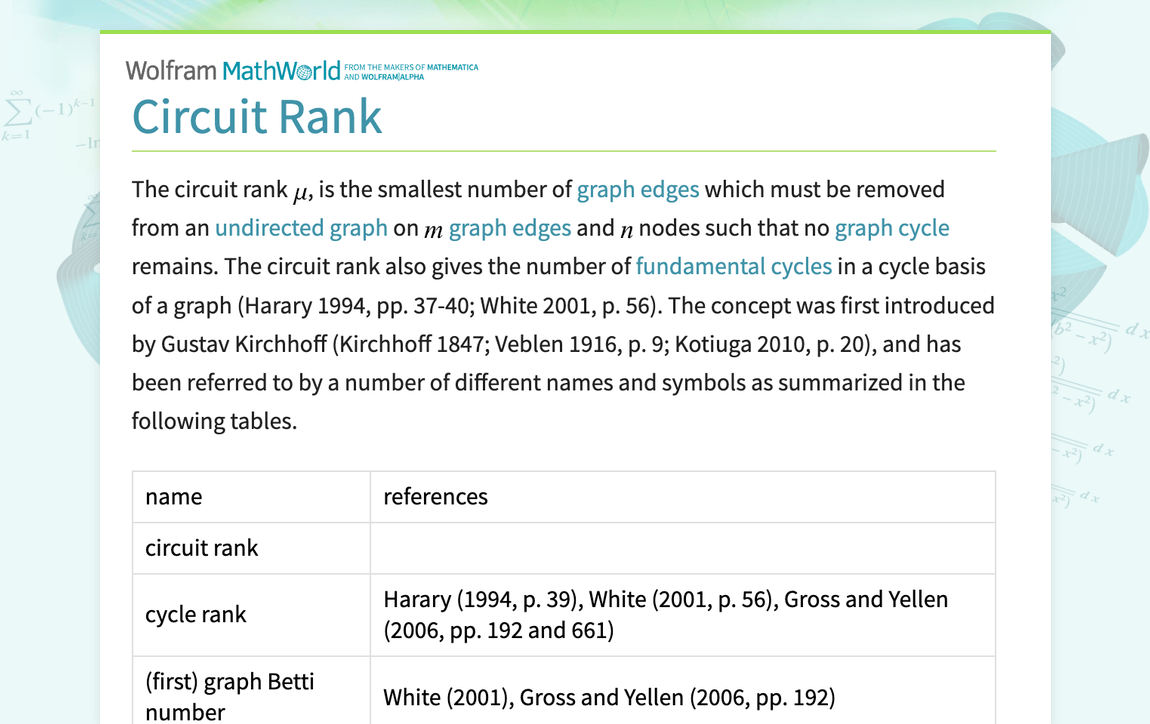This screenshot has width=1150, height=724.
Task: Click the fundamental cycles link
Action: (x=734, y=266)
